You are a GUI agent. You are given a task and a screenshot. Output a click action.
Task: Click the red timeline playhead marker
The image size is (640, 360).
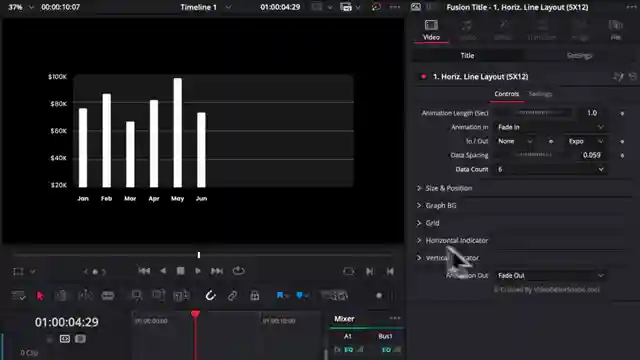[196, 314]
